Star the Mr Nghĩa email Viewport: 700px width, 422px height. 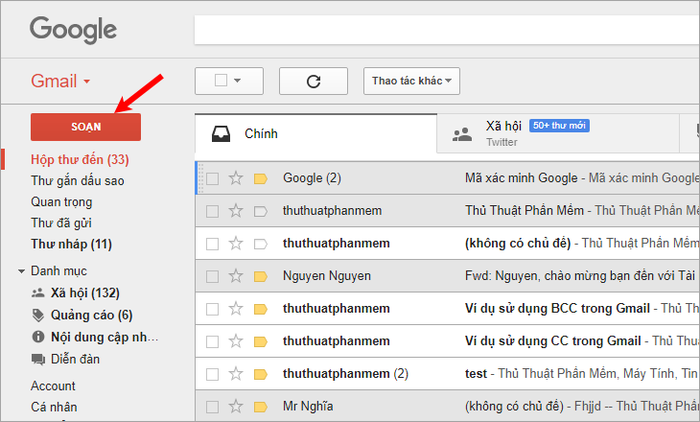(236, 406)
